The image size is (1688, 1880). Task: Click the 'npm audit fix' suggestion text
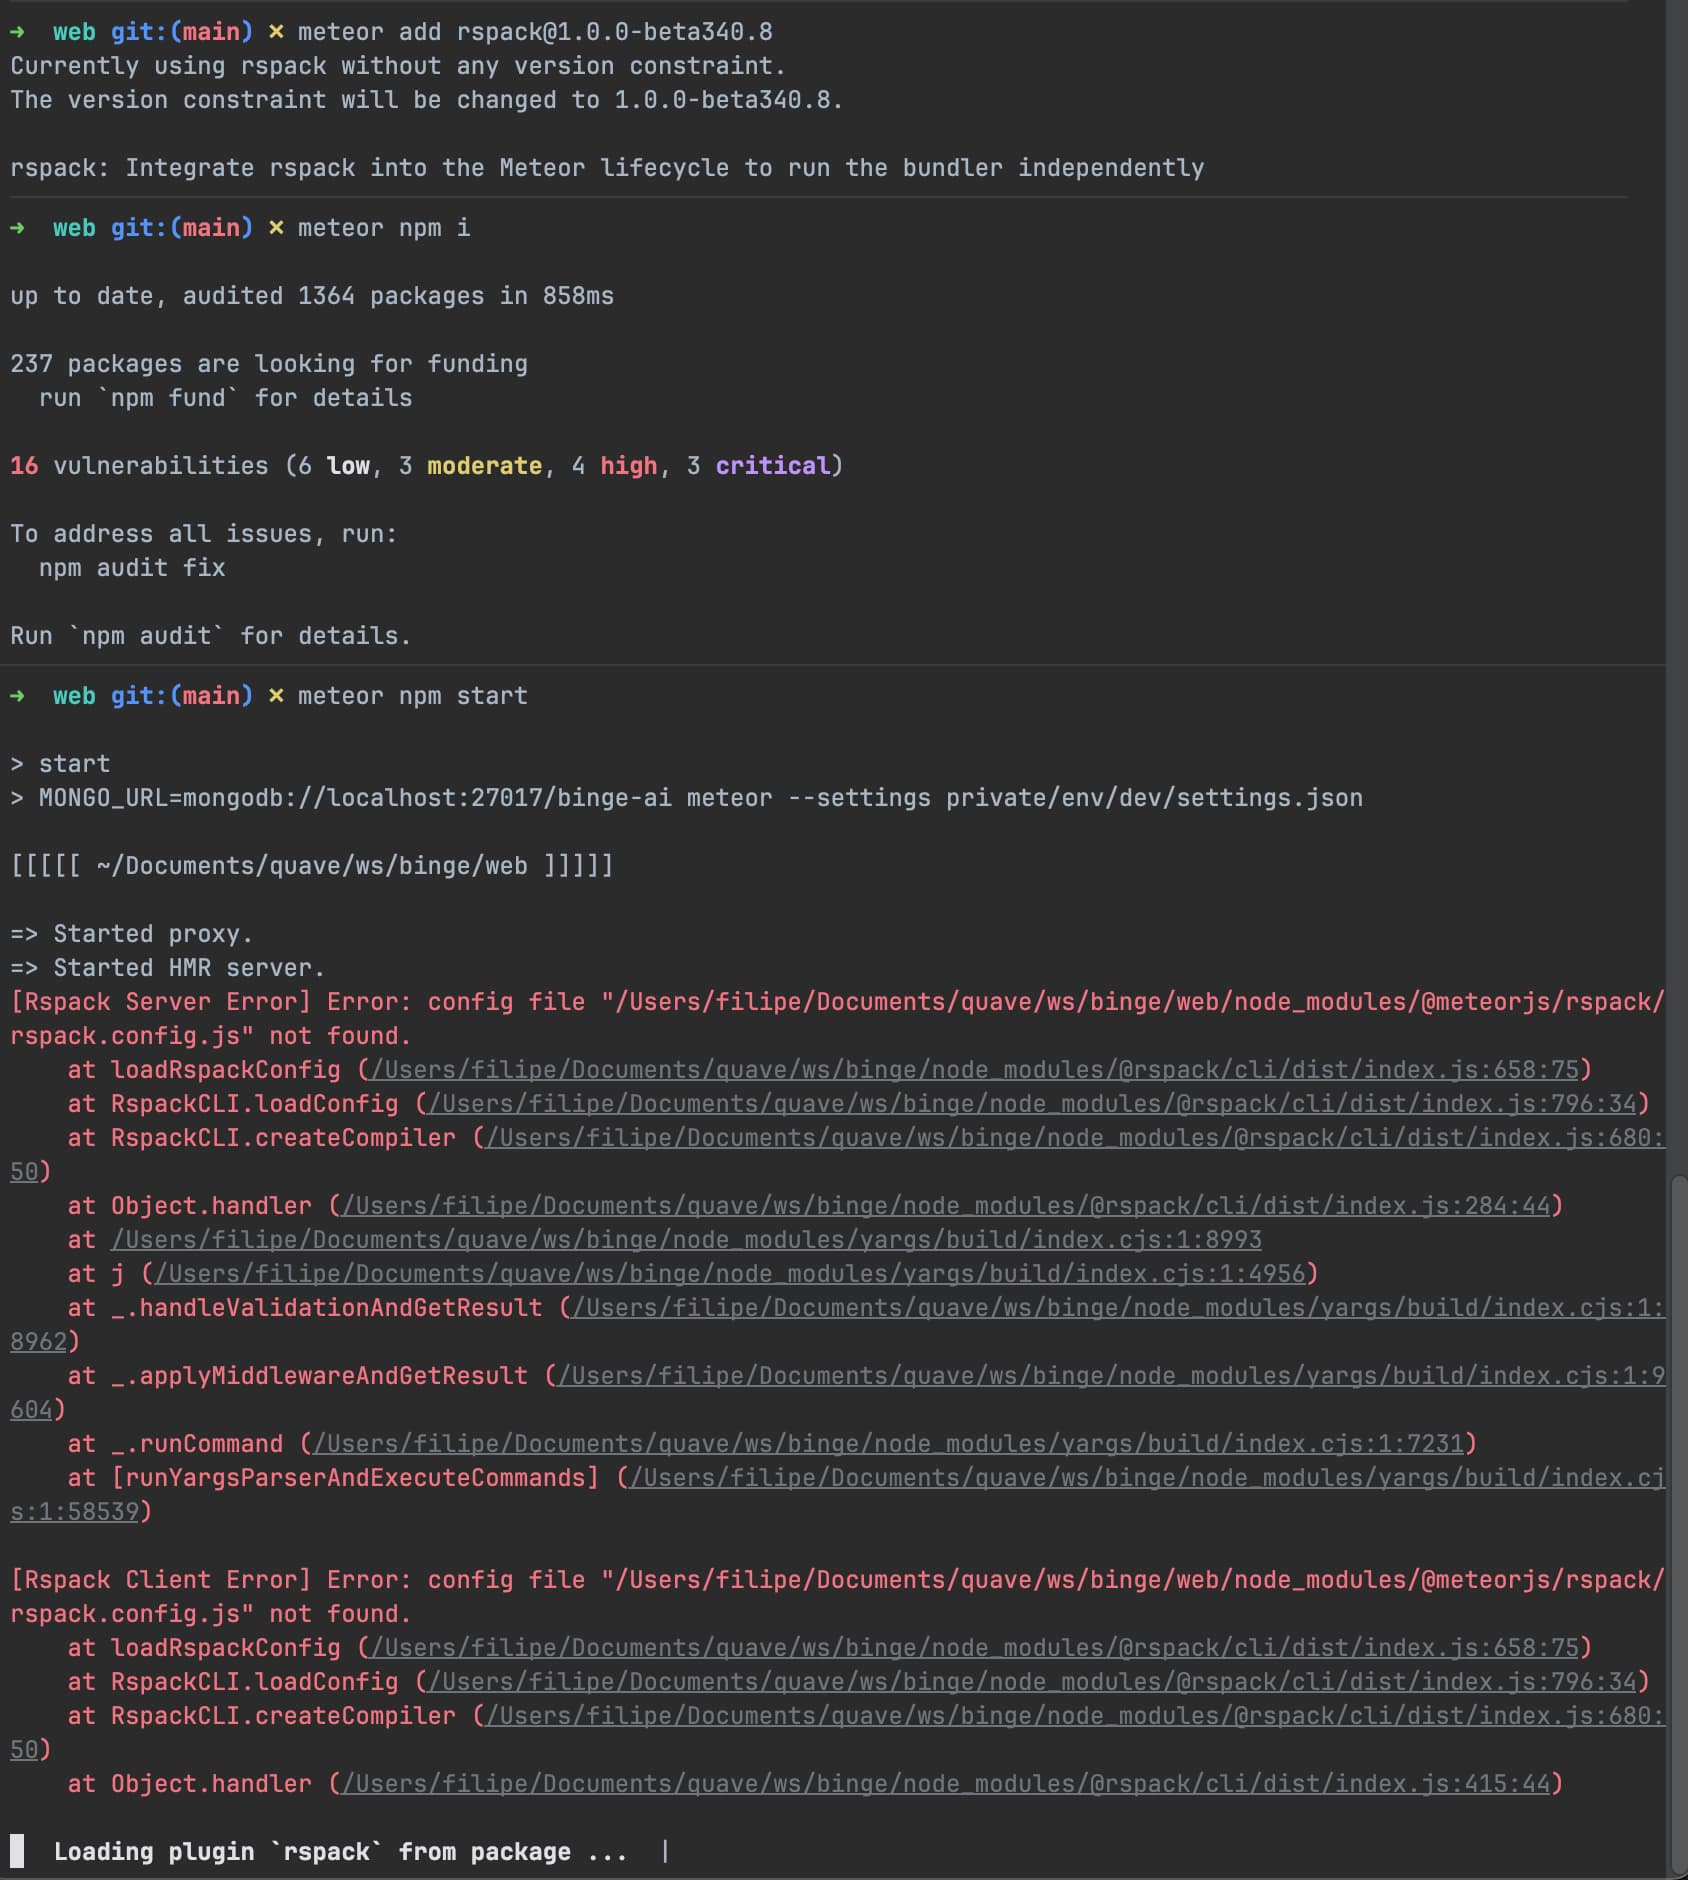(x=132, y=568)
